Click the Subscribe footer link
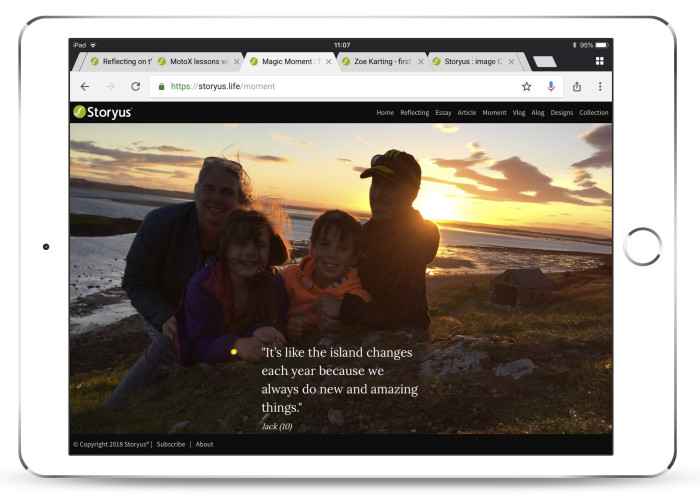The height and width of the screenshot is (500, 700). 171,445
